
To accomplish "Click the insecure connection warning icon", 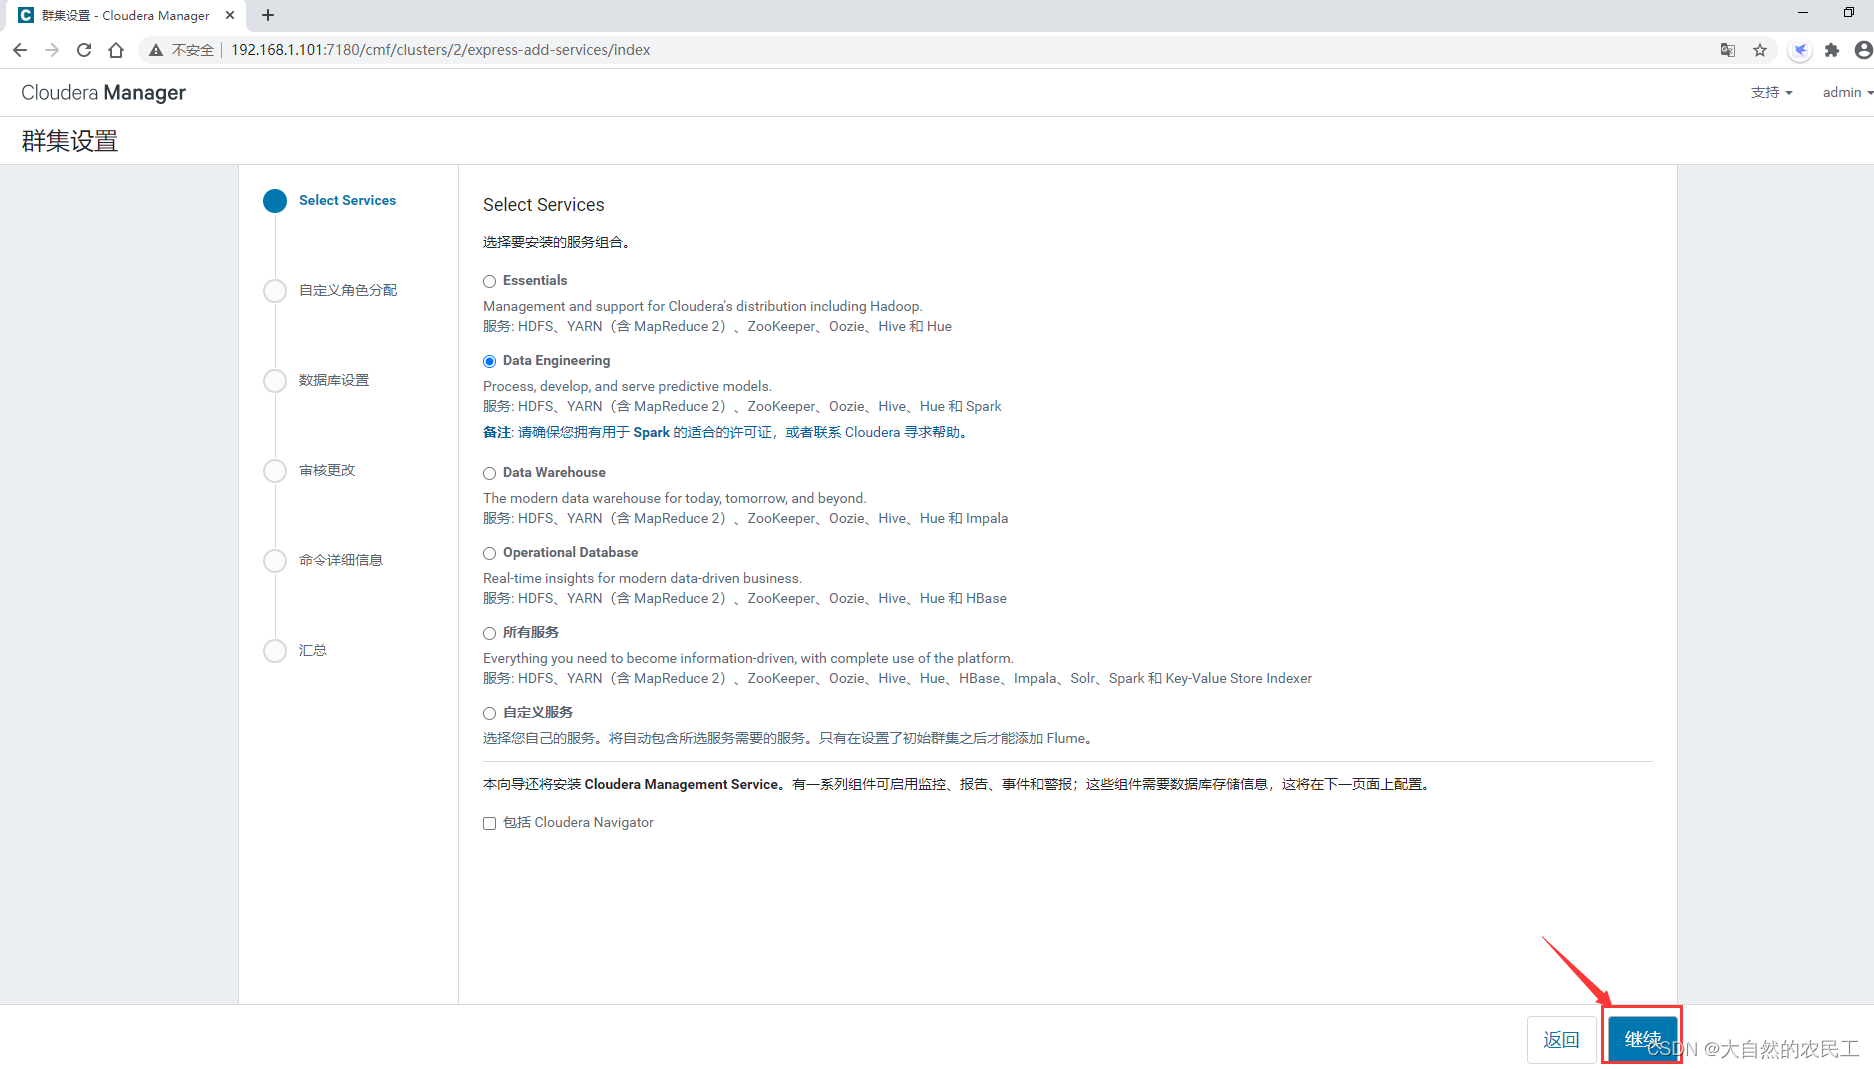I will pos(156,50).
